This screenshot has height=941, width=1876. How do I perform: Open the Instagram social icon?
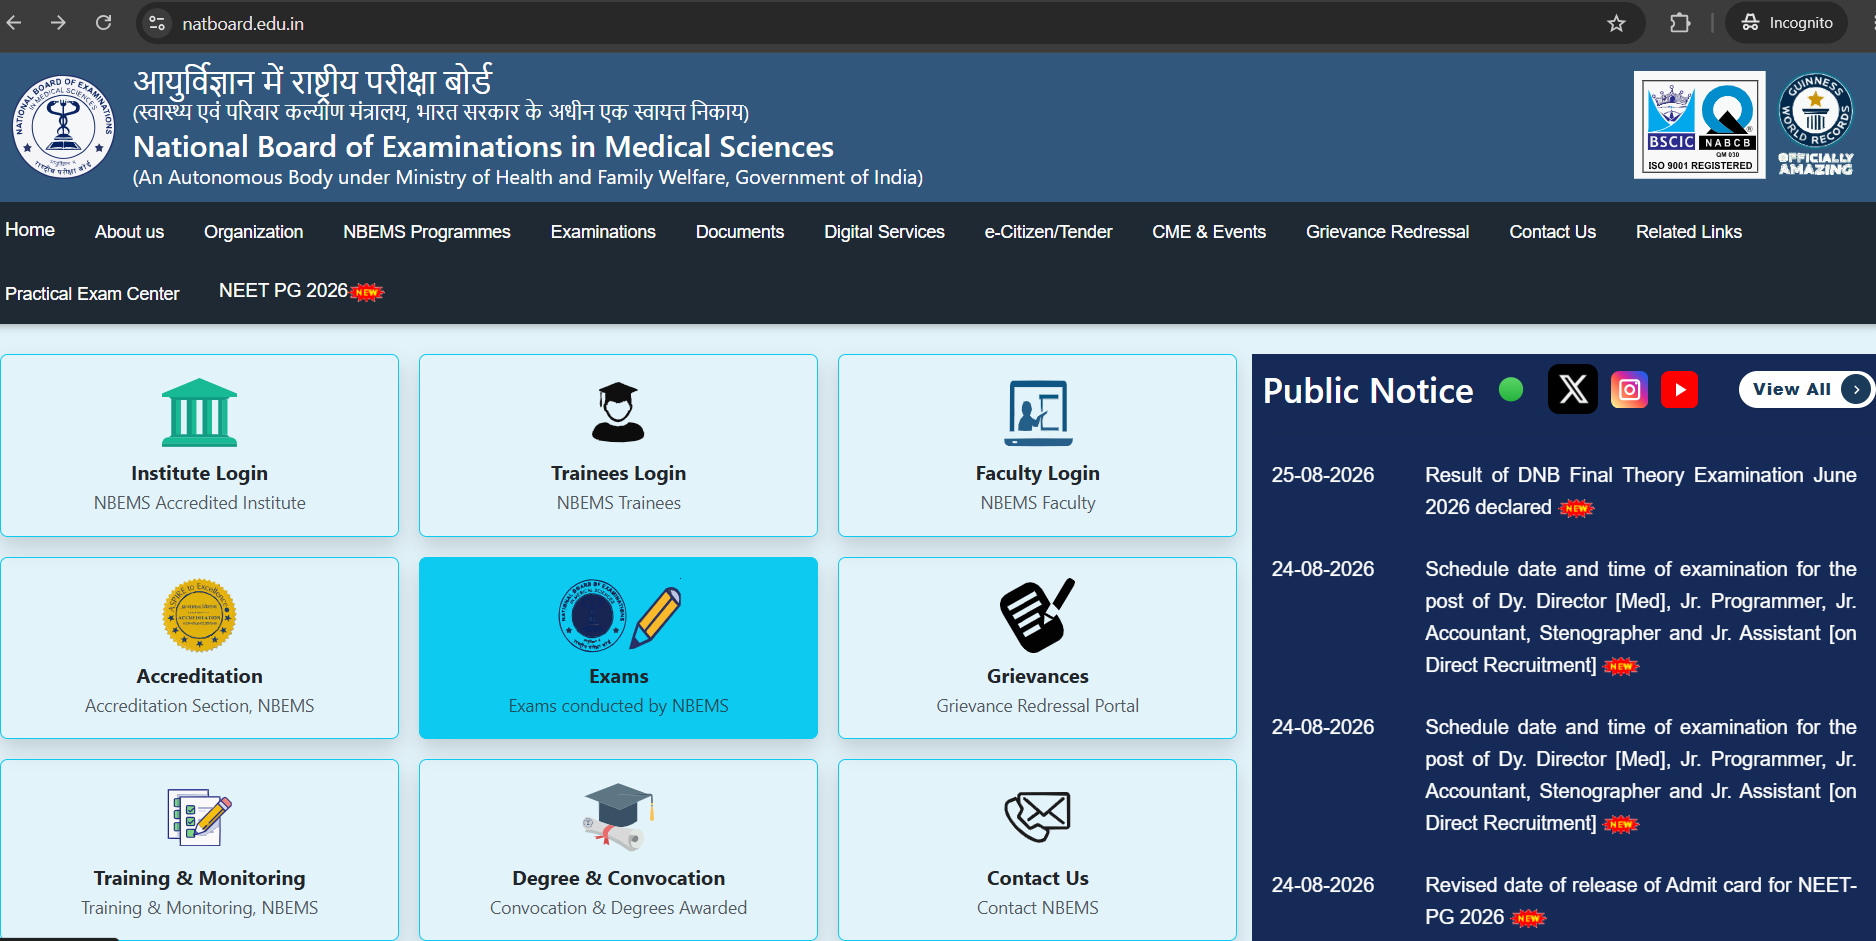coord(1630,389)
